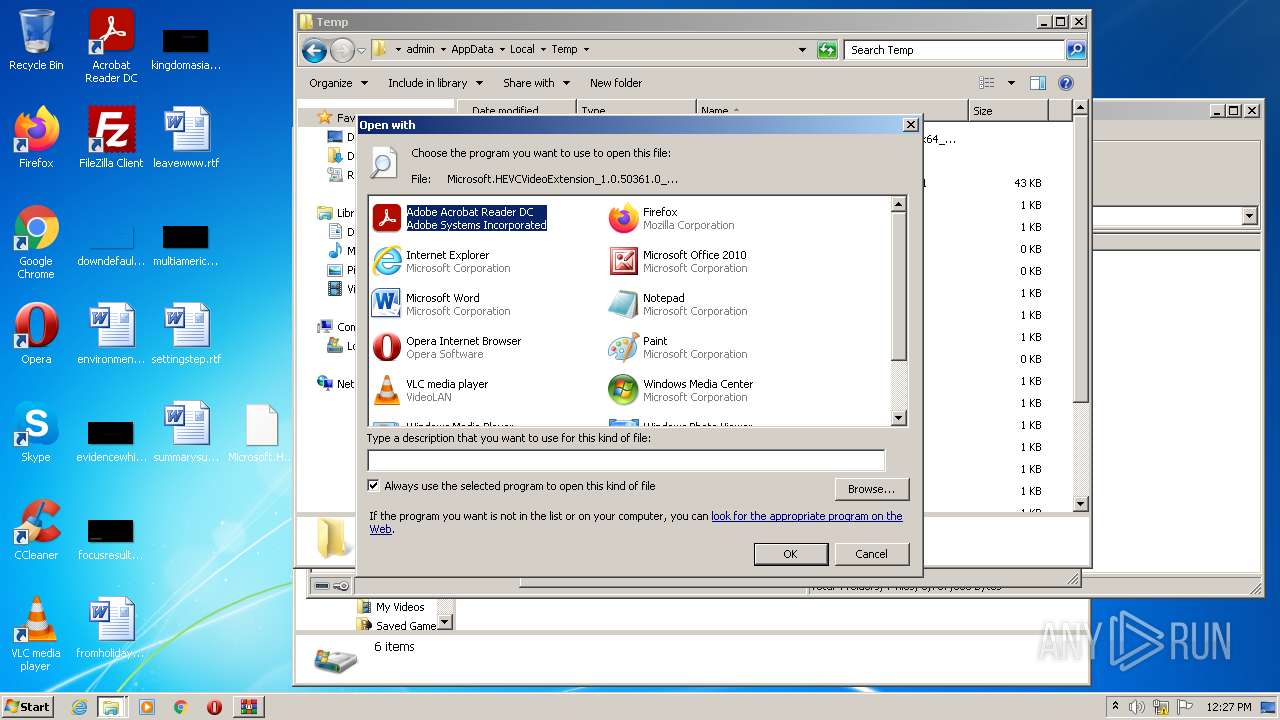Pick Microsoft Office 2010 from the list
Viewport: 1280px width, 720px height.
[x=678, y=261]
